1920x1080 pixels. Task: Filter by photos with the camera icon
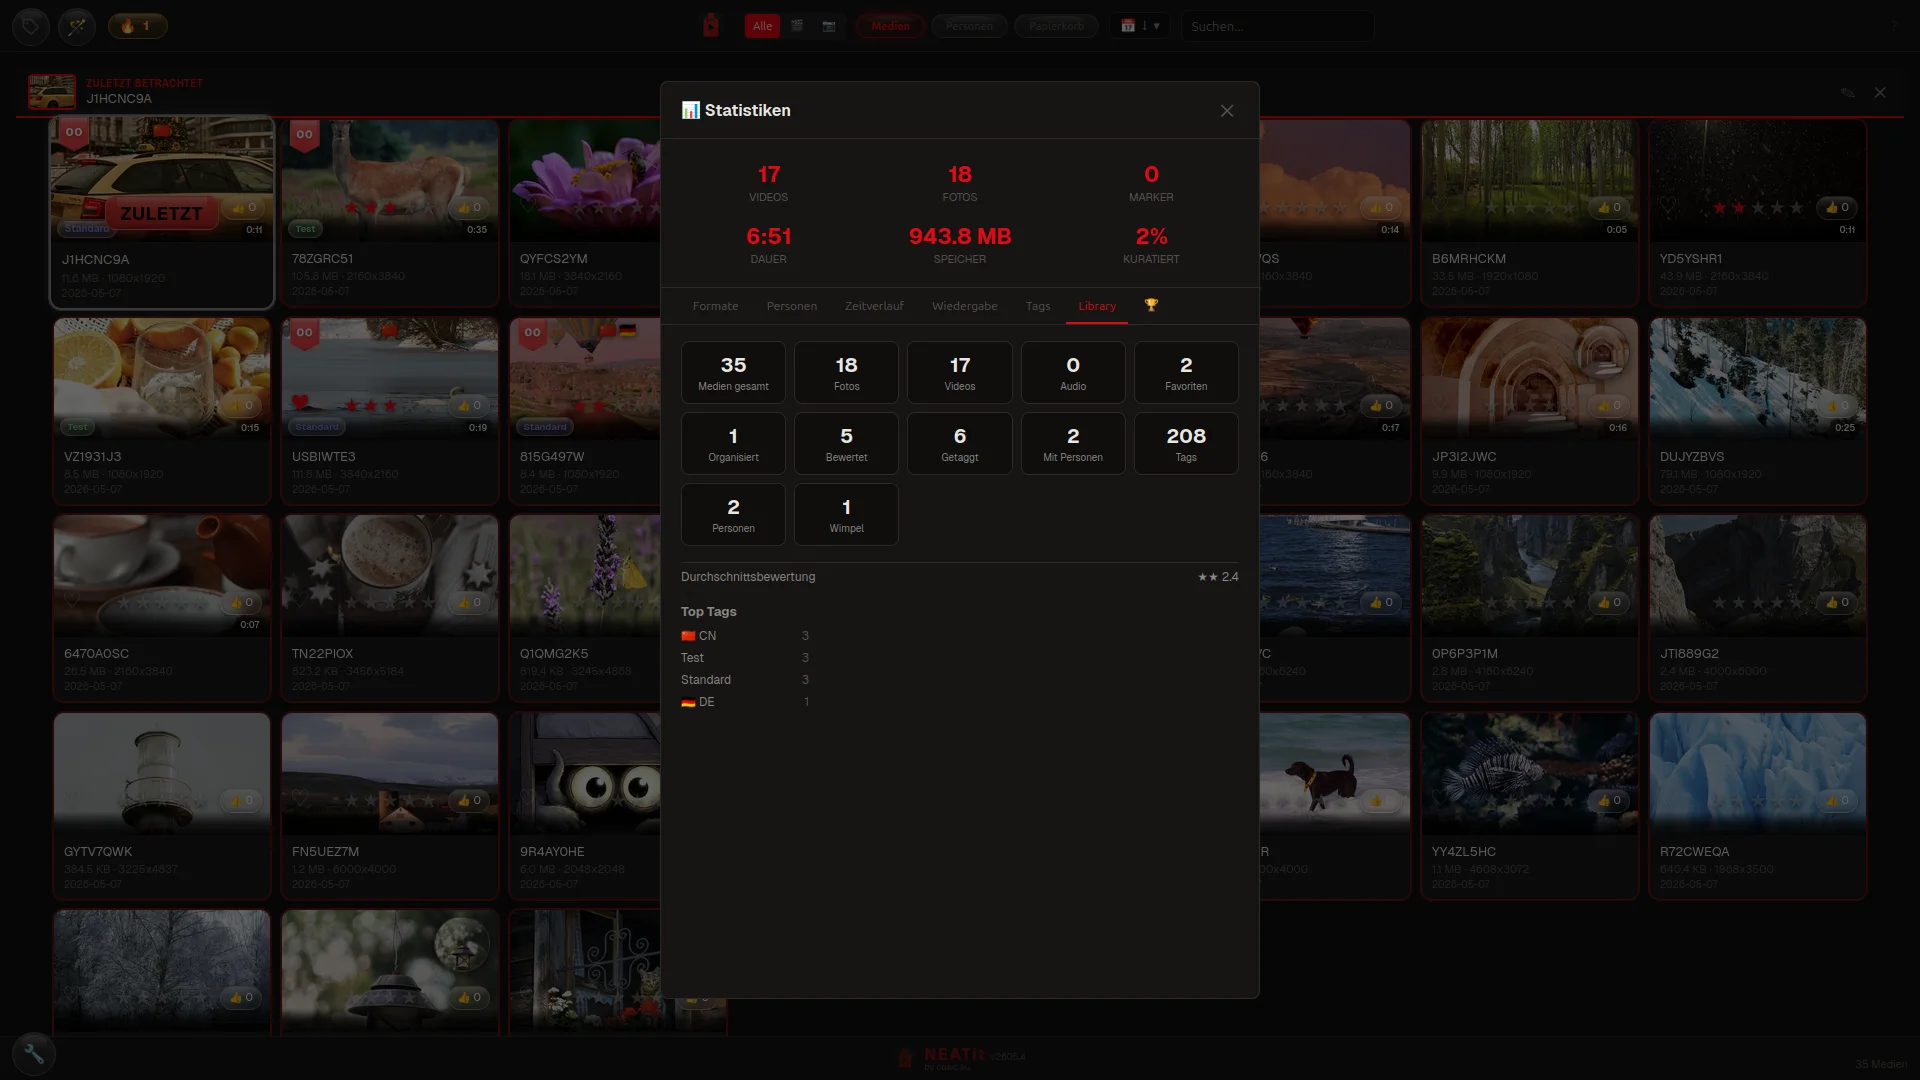[829, 26]
